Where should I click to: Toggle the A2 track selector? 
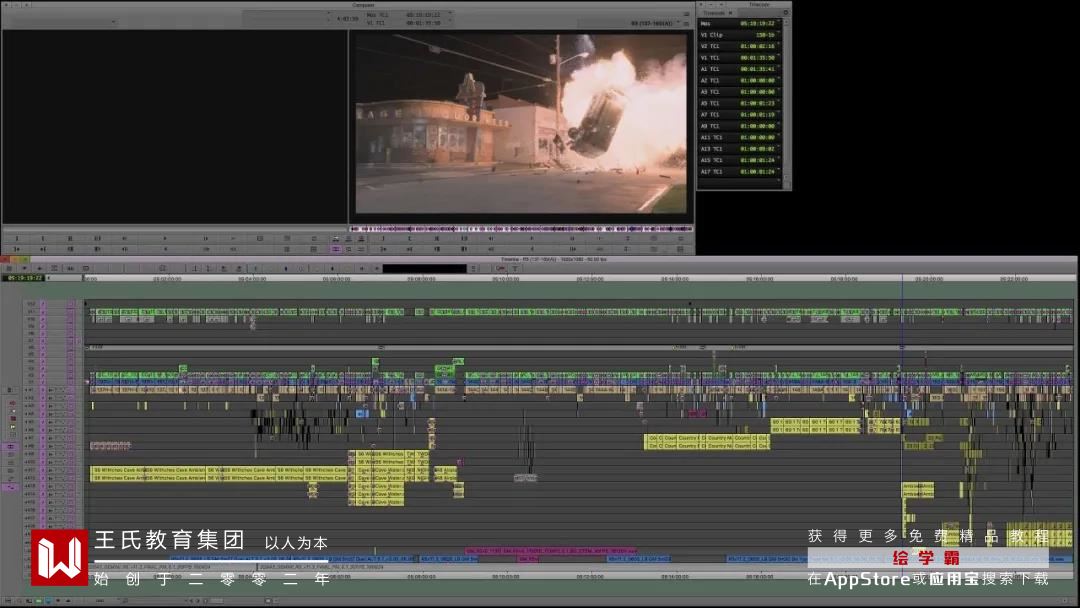click(x=30, y=398)
